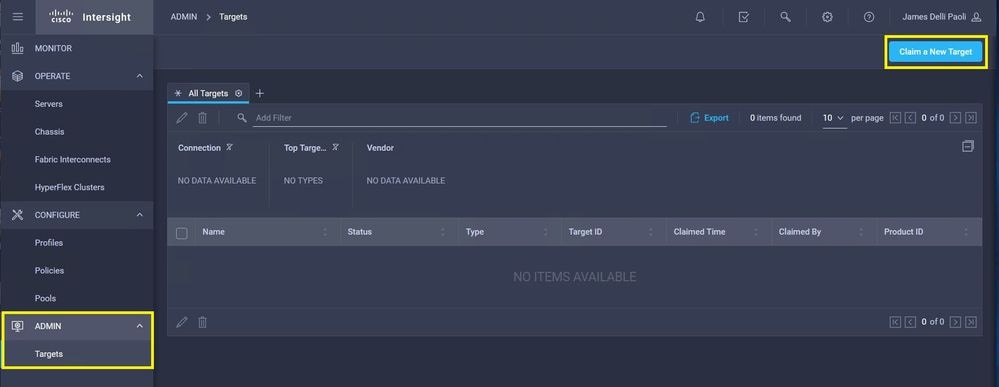Go to last page, top pager
Viewport: 999px width, 387px height.
(970, 118)
